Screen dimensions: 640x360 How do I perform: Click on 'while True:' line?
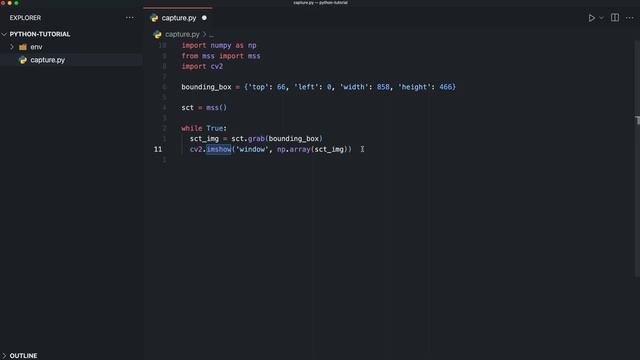(204, 128)
